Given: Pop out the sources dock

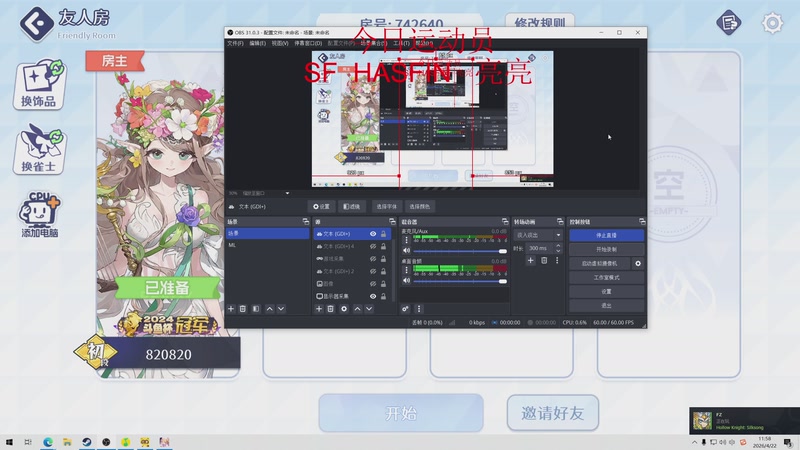Looking at the screenshot, I should pos(392,221).
